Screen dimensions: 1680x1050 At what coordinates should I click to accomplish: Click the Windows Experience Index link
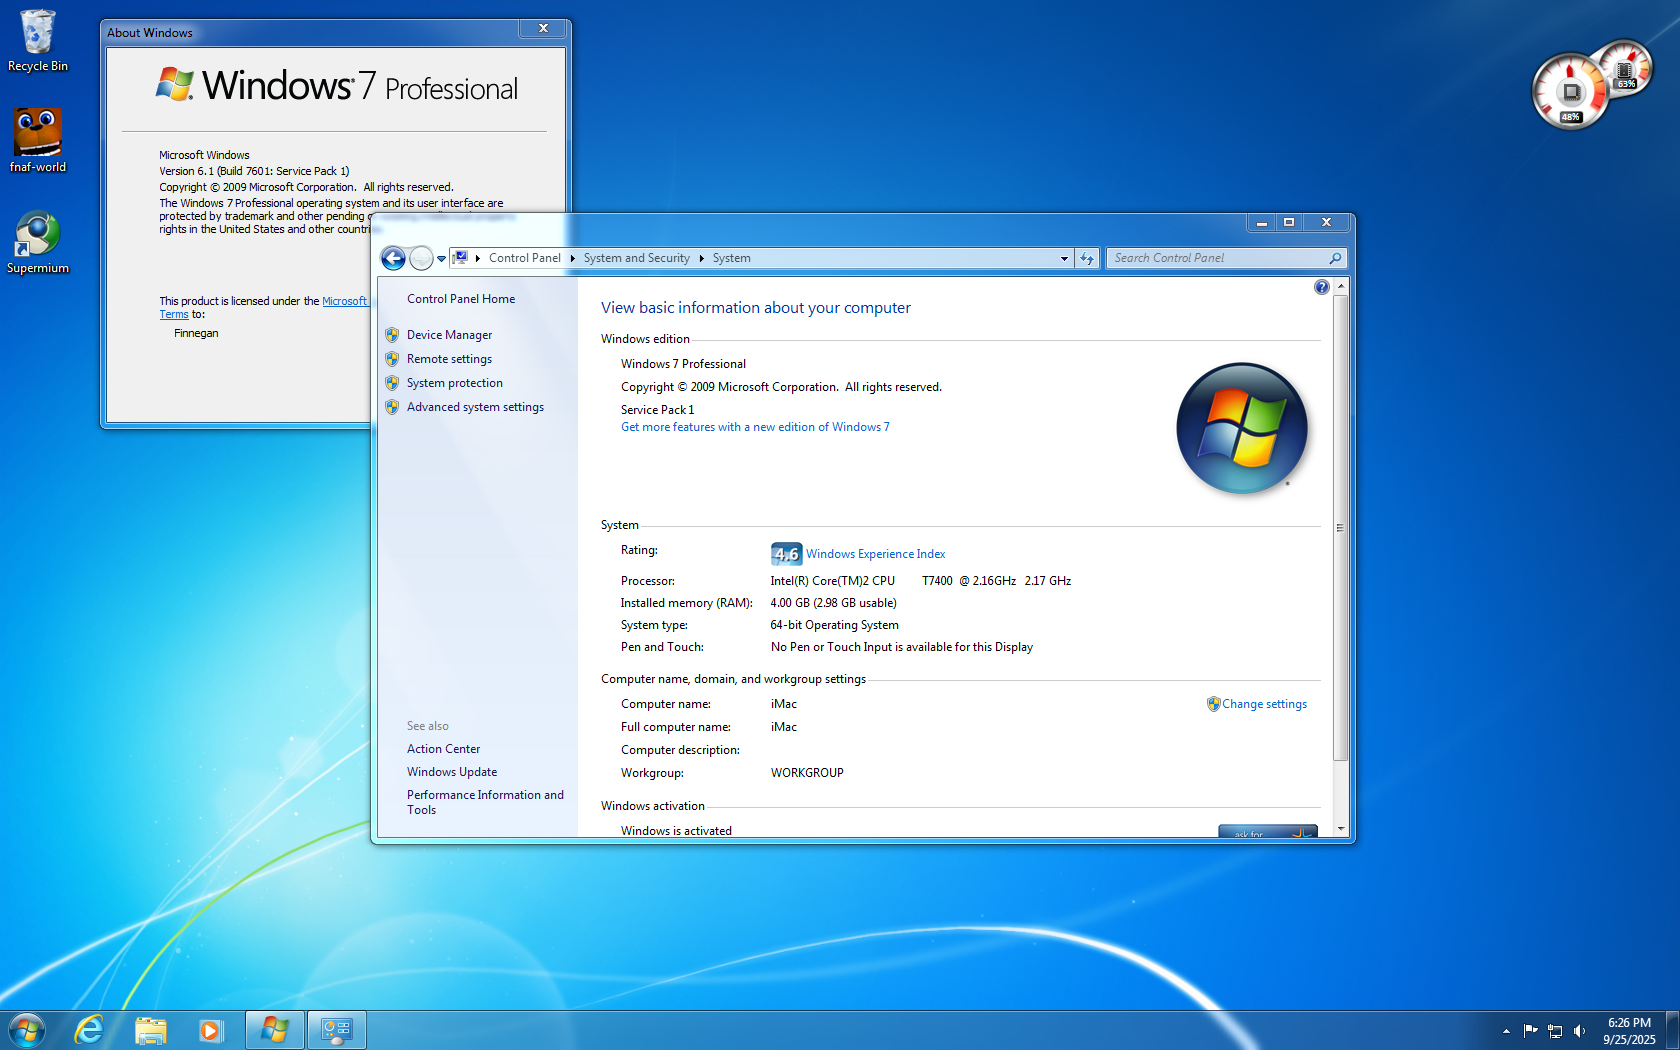[875, 554]
